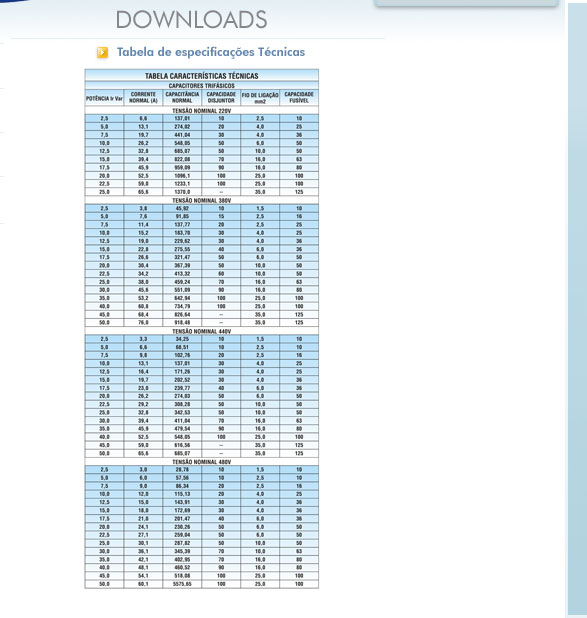587x618 pixels.
Task: Click capacitance cell '413,32'
Action: tap(182, 274)
